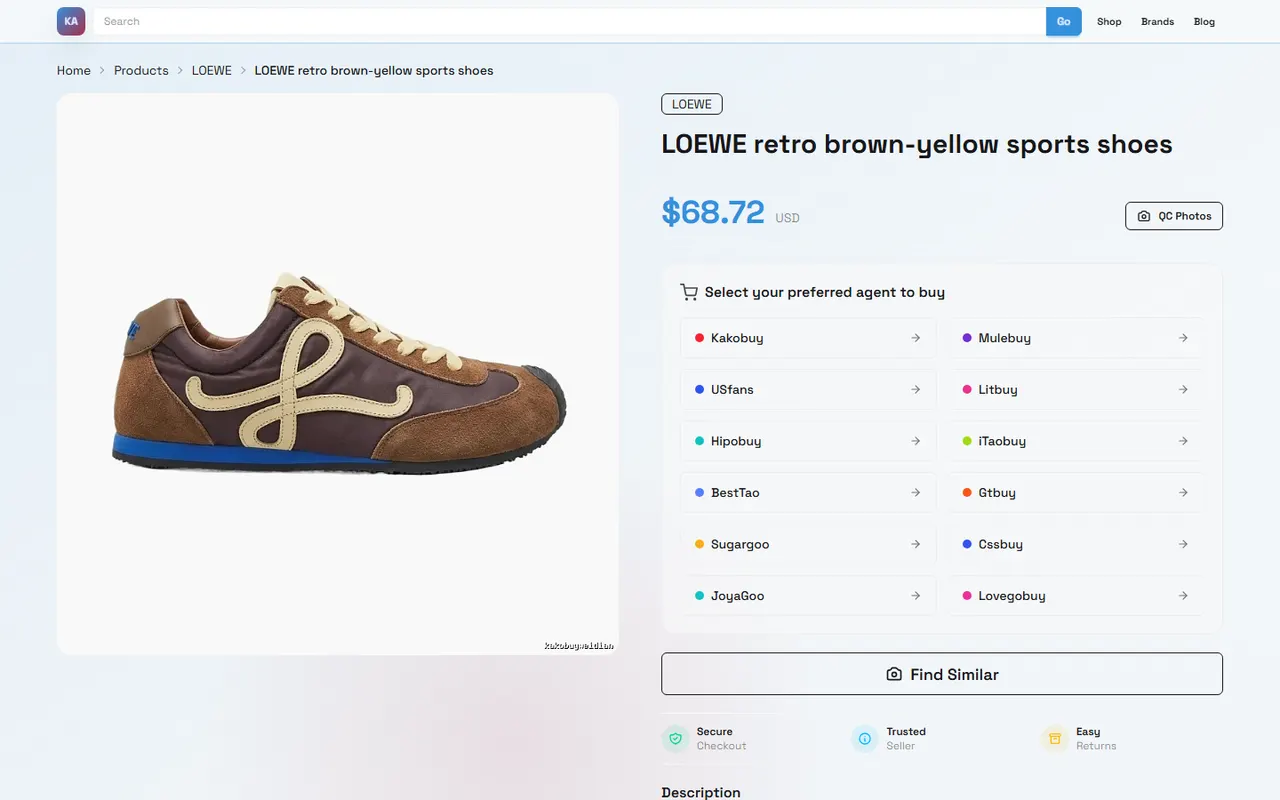The width and height of the screenshot is (1280, 800).
Task: Click the Easy Returns box icon
Action: [1054, 739]
